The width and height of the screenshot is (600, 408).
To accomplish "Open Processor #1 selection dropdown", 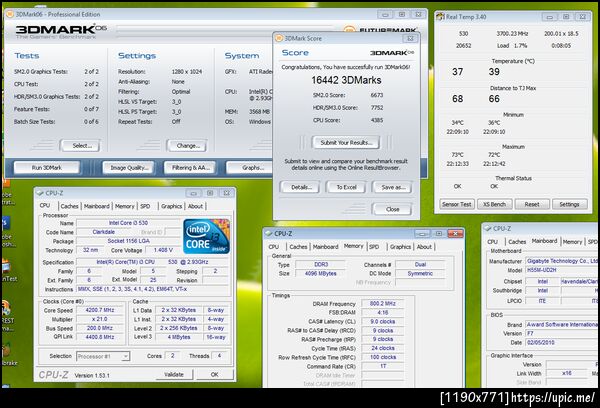I will point(103,356).
